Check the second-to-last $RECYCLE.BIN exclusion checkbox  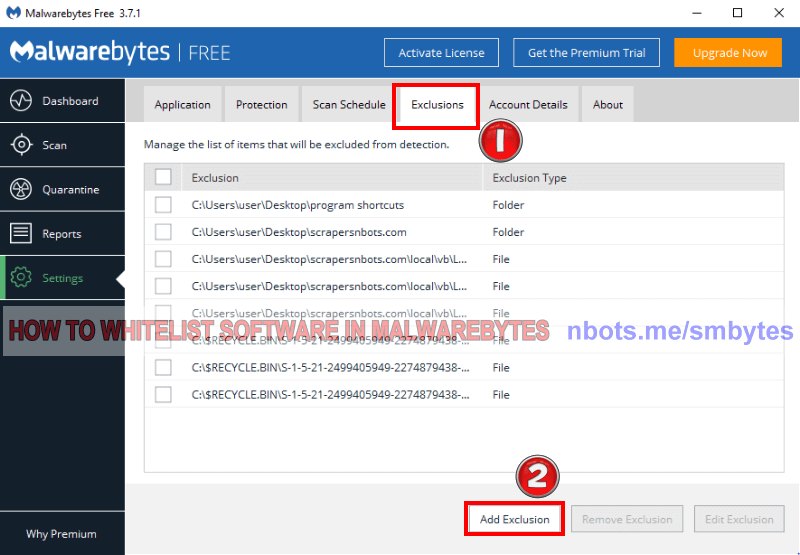coord(163,367)
